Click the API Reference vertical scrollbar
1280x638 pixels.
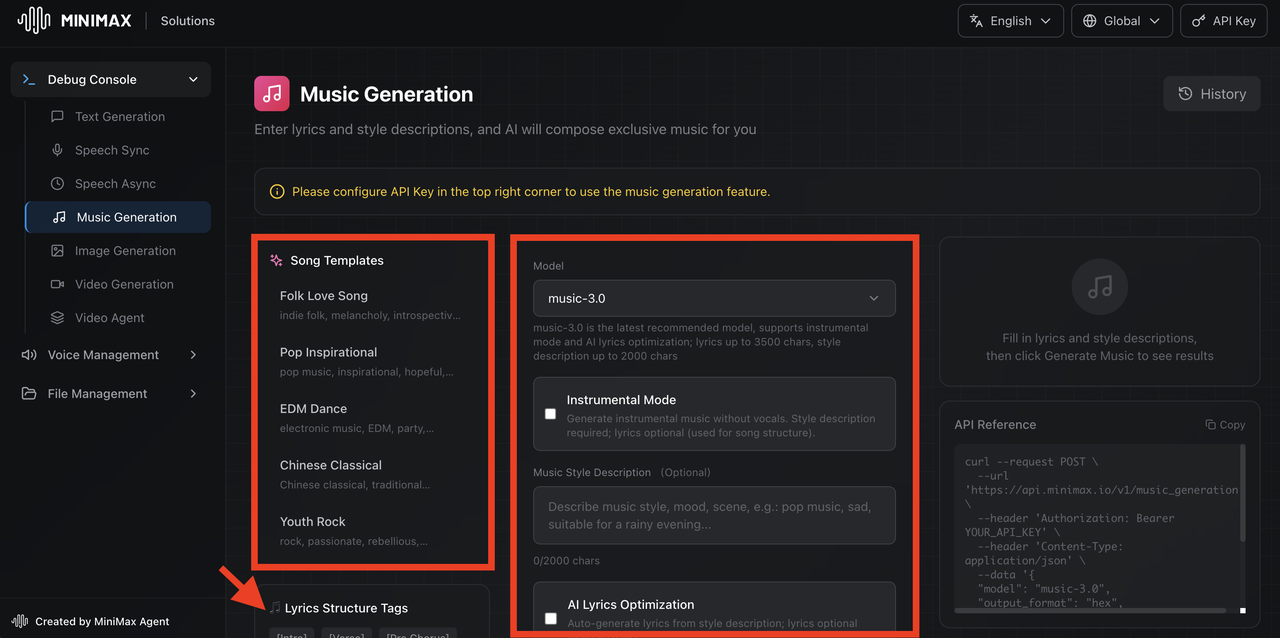(1243, 494)
